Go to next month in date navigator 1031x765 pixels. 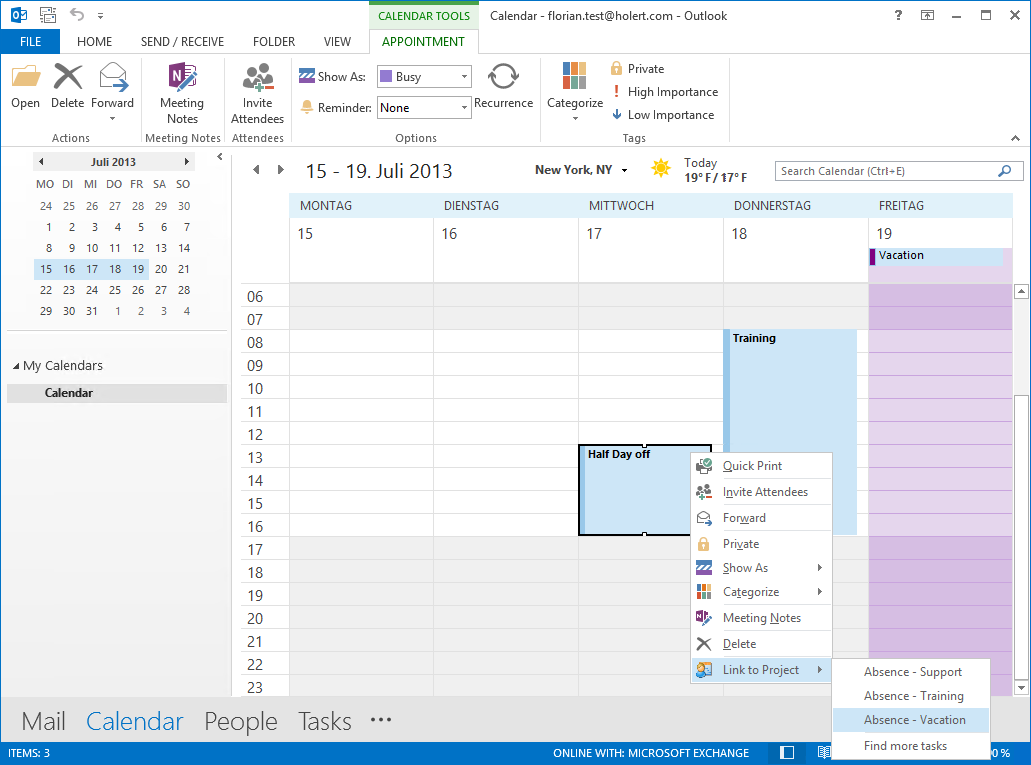[x=187, y=162]
